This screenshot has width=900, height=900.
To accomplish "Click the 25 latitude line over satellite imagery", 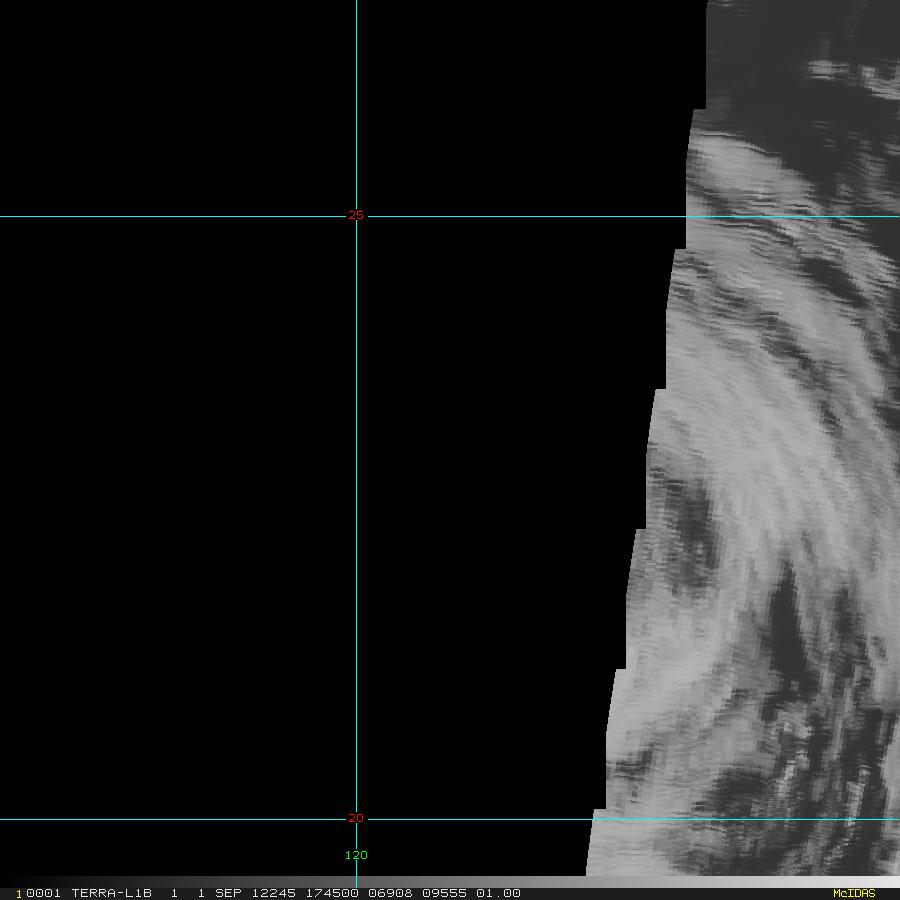I will (793, 216).
